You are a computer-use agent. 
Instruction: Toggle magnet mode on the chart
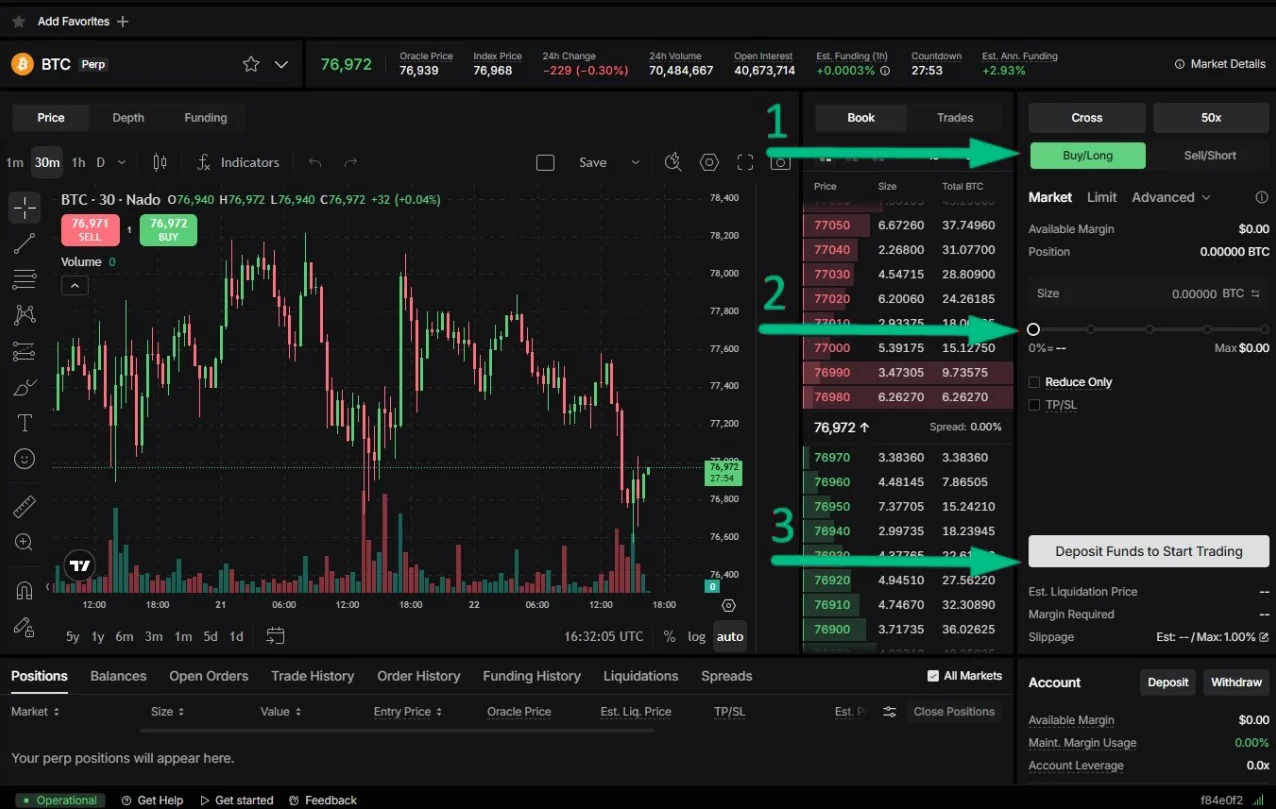[25, 590]
